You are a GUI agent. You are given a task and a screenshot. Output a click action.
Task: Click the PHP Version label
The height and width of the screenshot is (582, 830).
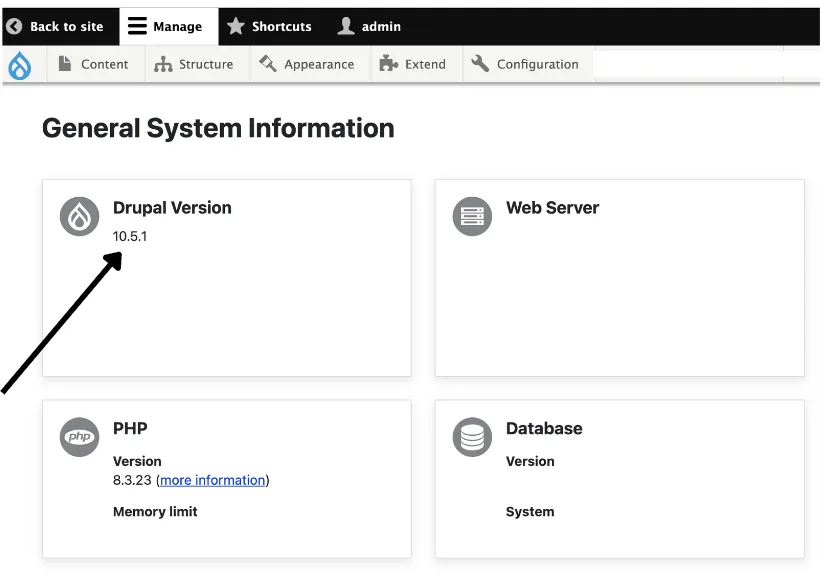(137, 461)
